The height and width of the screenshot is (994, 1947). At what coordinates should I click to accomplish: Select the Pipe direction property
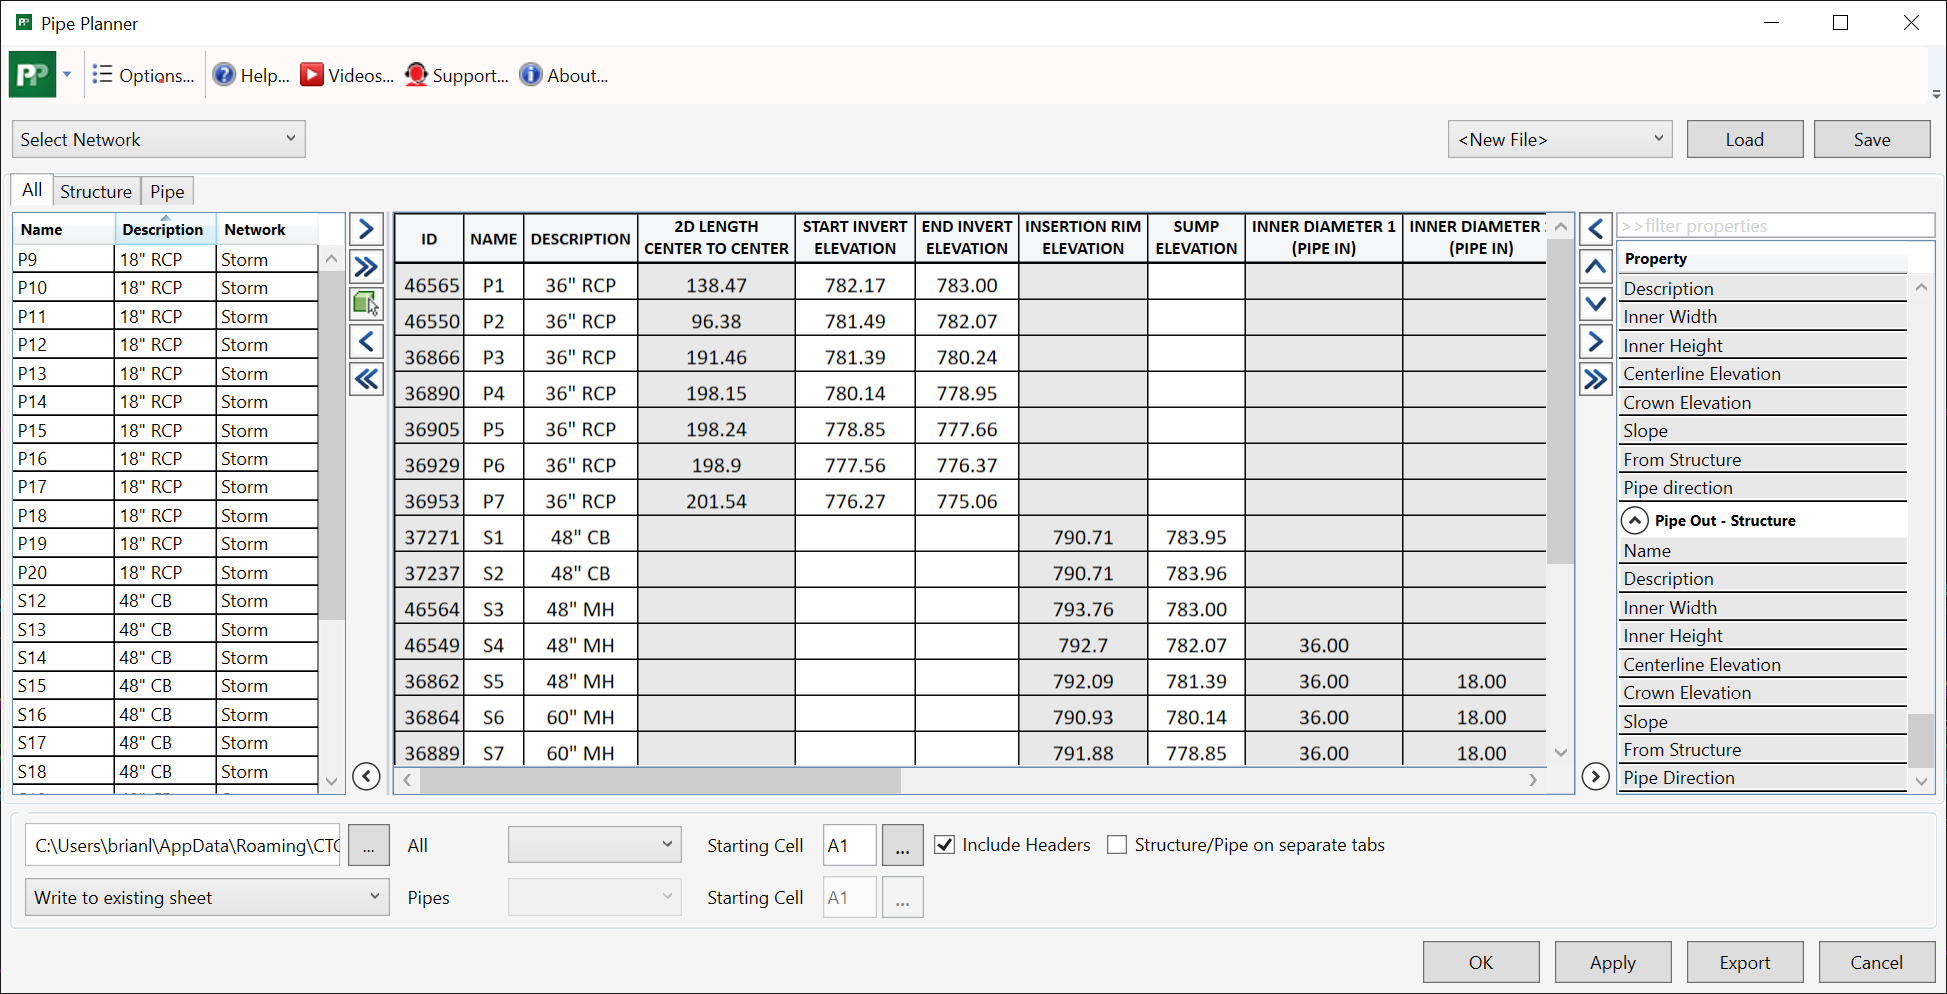pos(1762,488)
